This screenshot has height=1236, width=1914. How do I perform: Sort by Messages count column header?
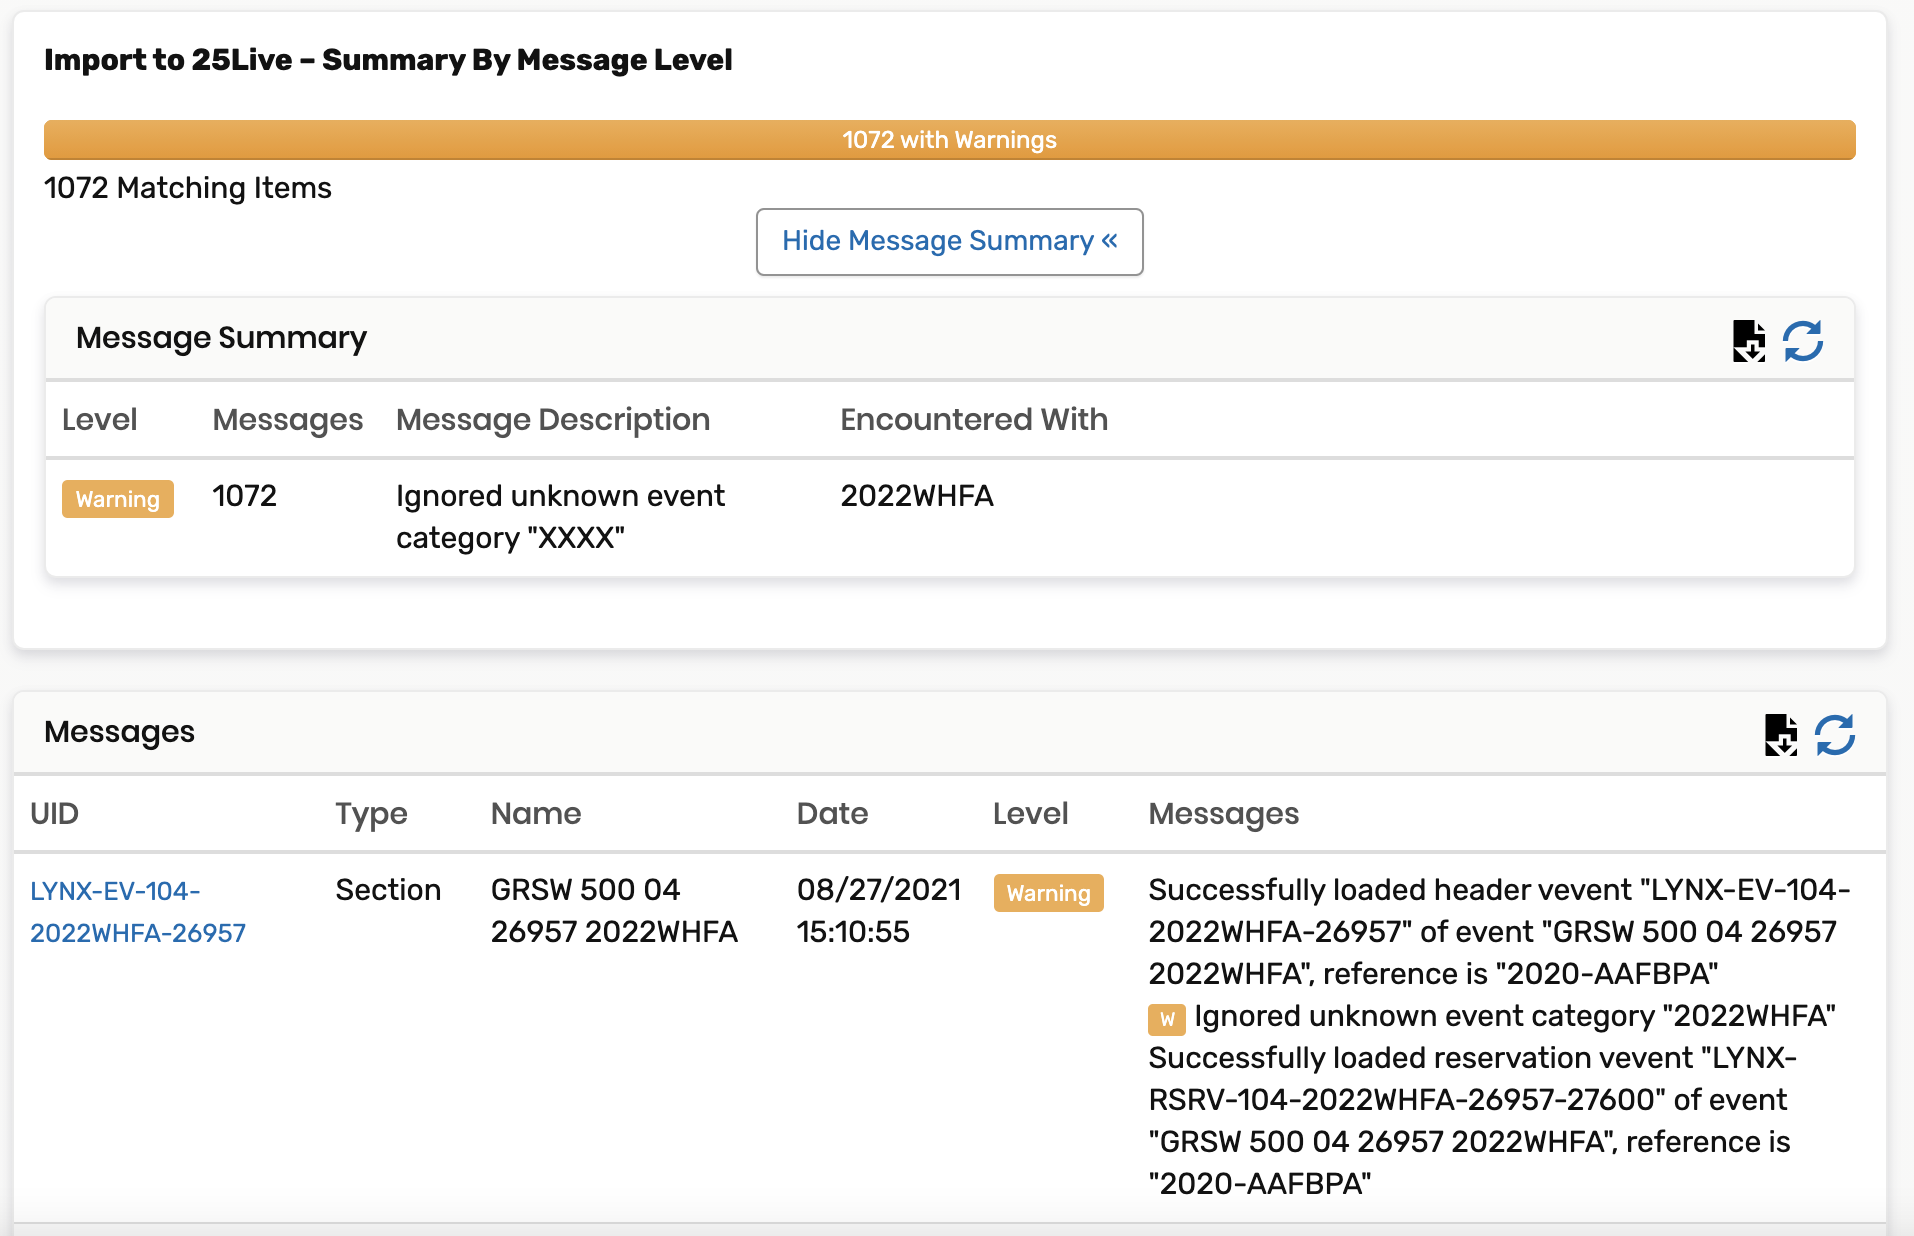tap(287, 420)
